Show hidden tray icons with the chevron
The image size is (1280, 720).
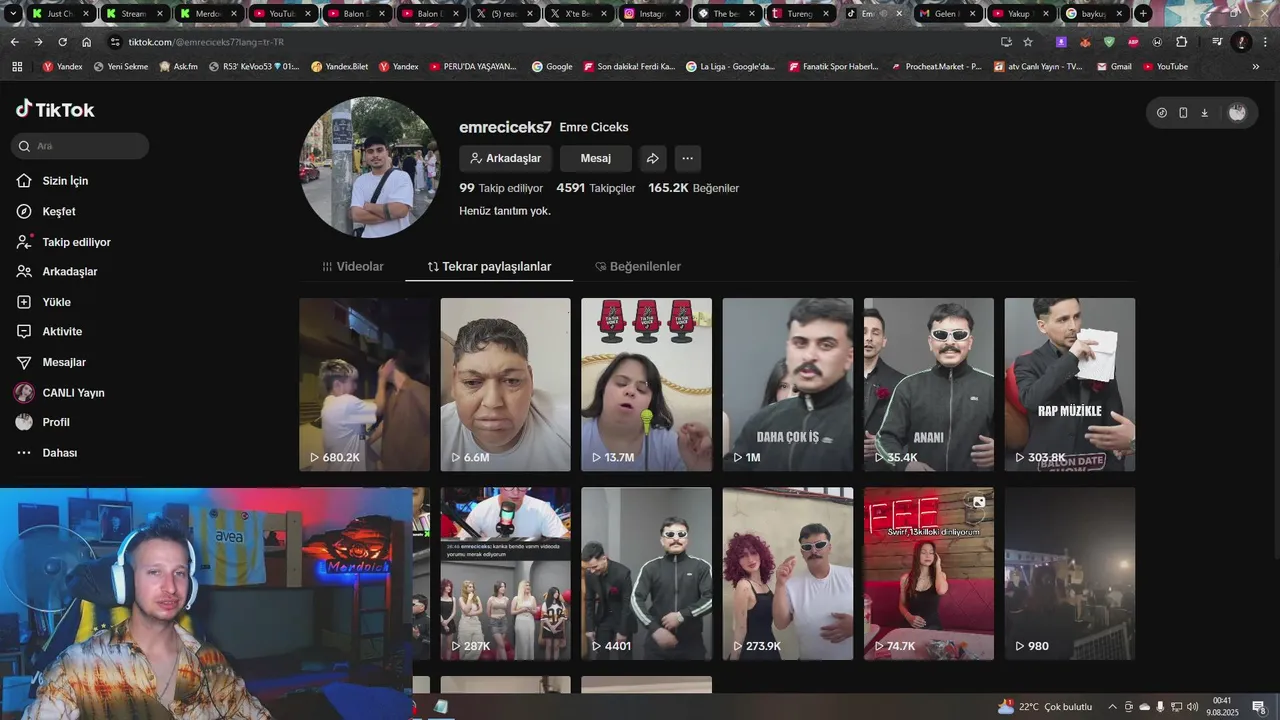[x=1112, y=707]
